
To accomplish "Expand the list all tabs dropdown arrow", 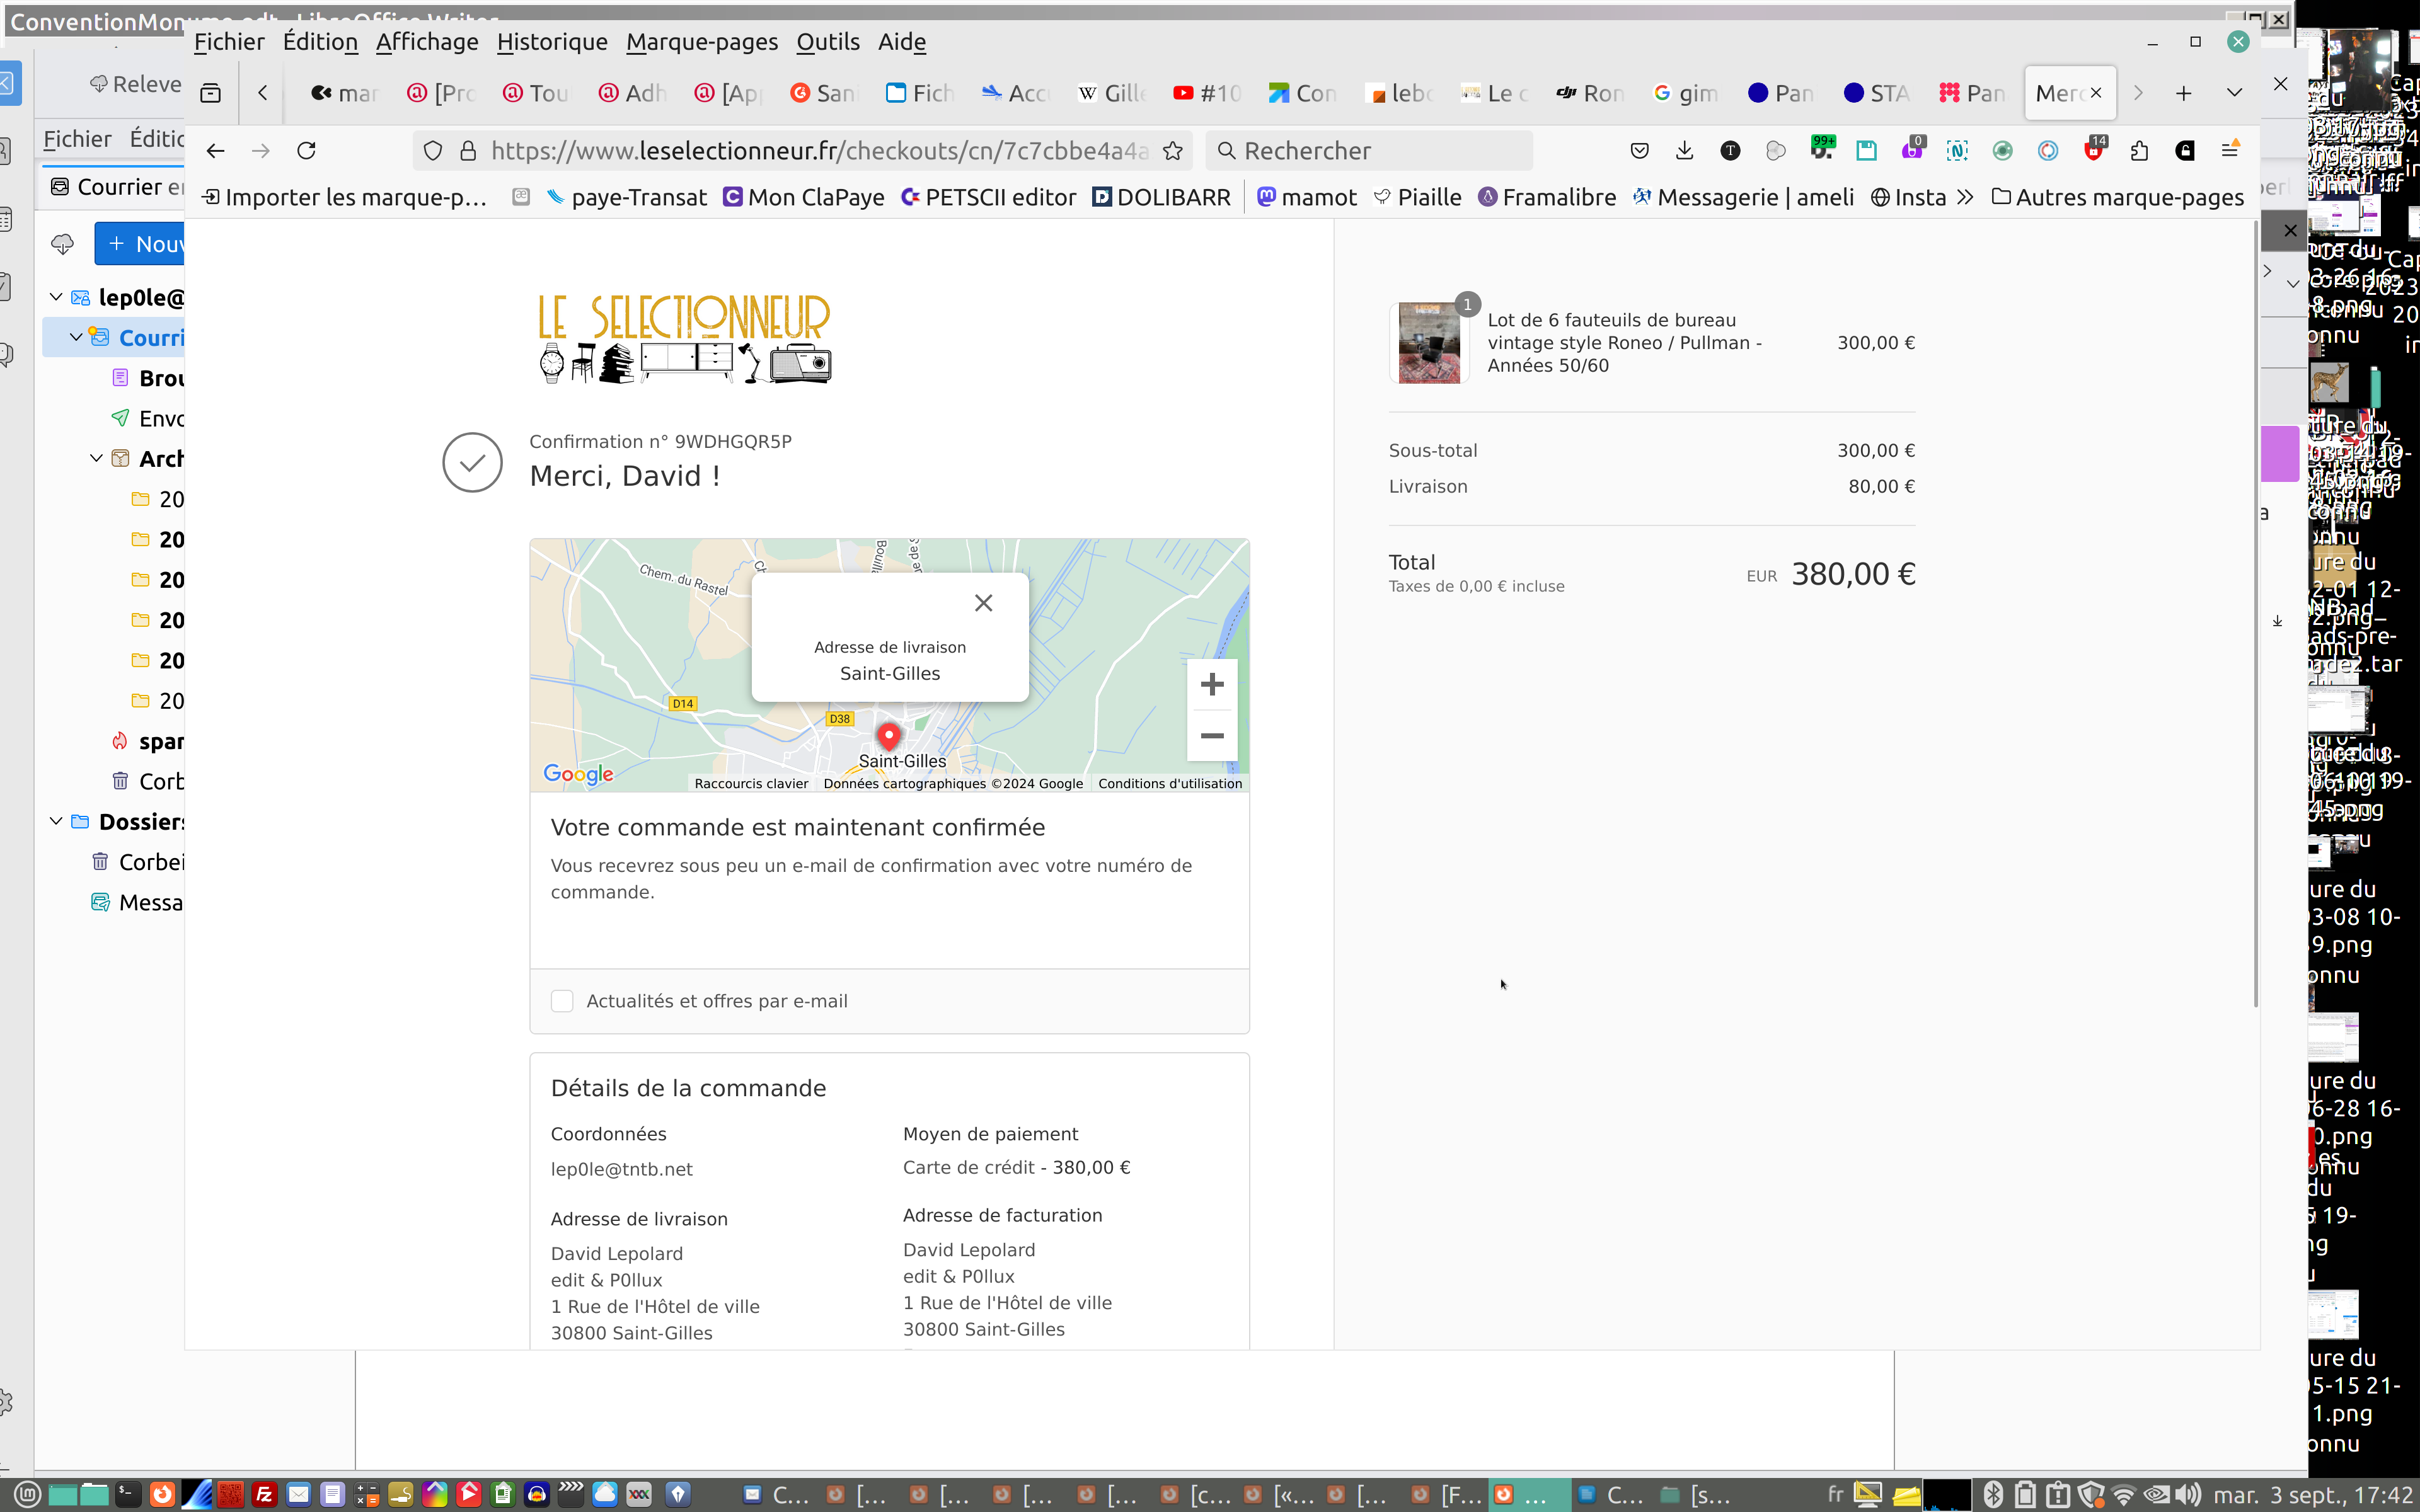I will pos(2234,93).
